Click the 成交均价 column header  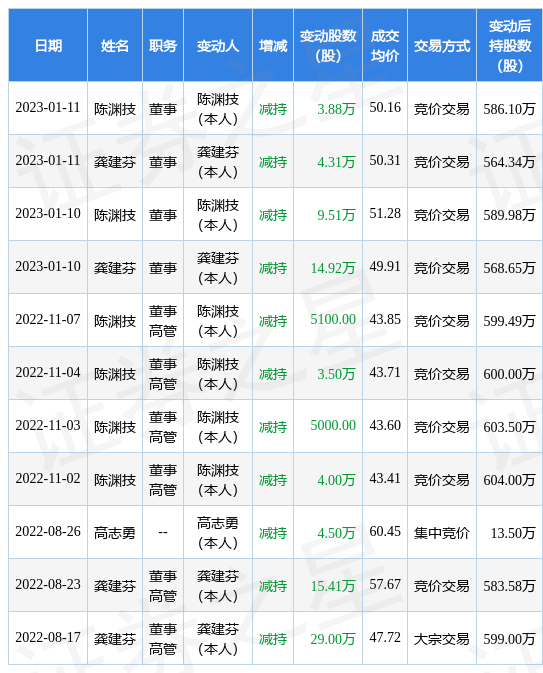point(385,45)
